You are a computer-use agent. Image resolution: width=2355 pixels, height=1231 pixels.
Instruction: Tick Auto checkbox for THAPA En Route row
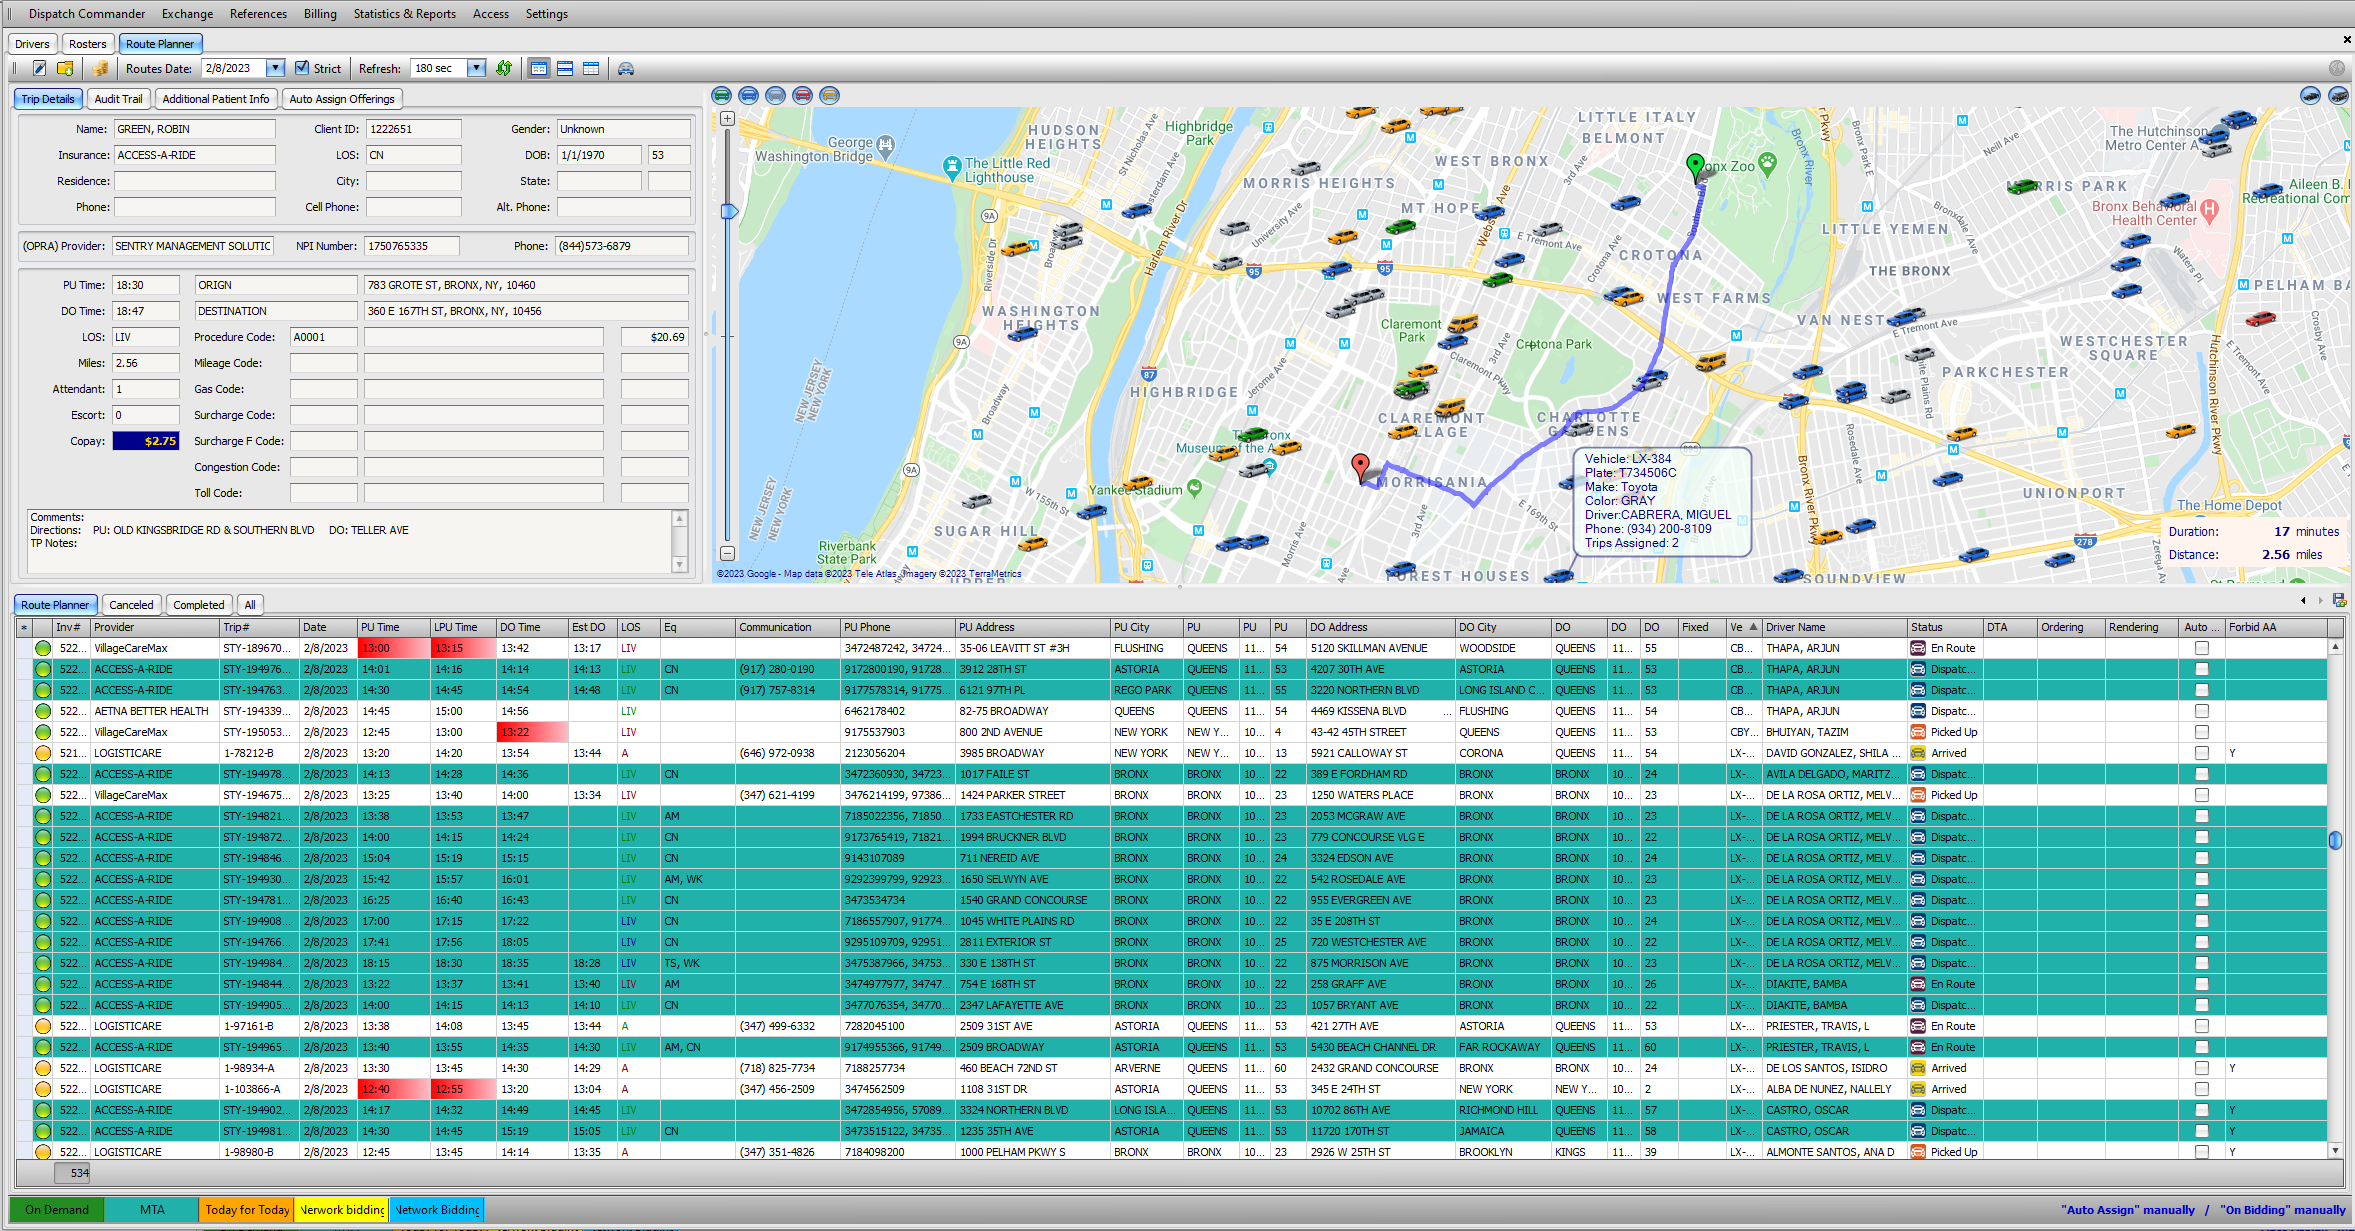2201,648
